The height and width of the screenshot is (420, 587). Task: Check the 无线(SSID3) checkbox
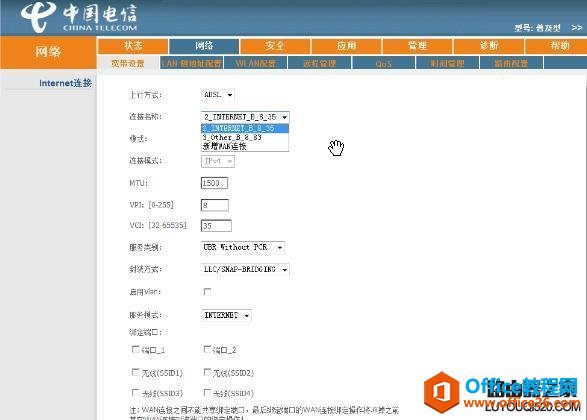[x=136, y=392]
